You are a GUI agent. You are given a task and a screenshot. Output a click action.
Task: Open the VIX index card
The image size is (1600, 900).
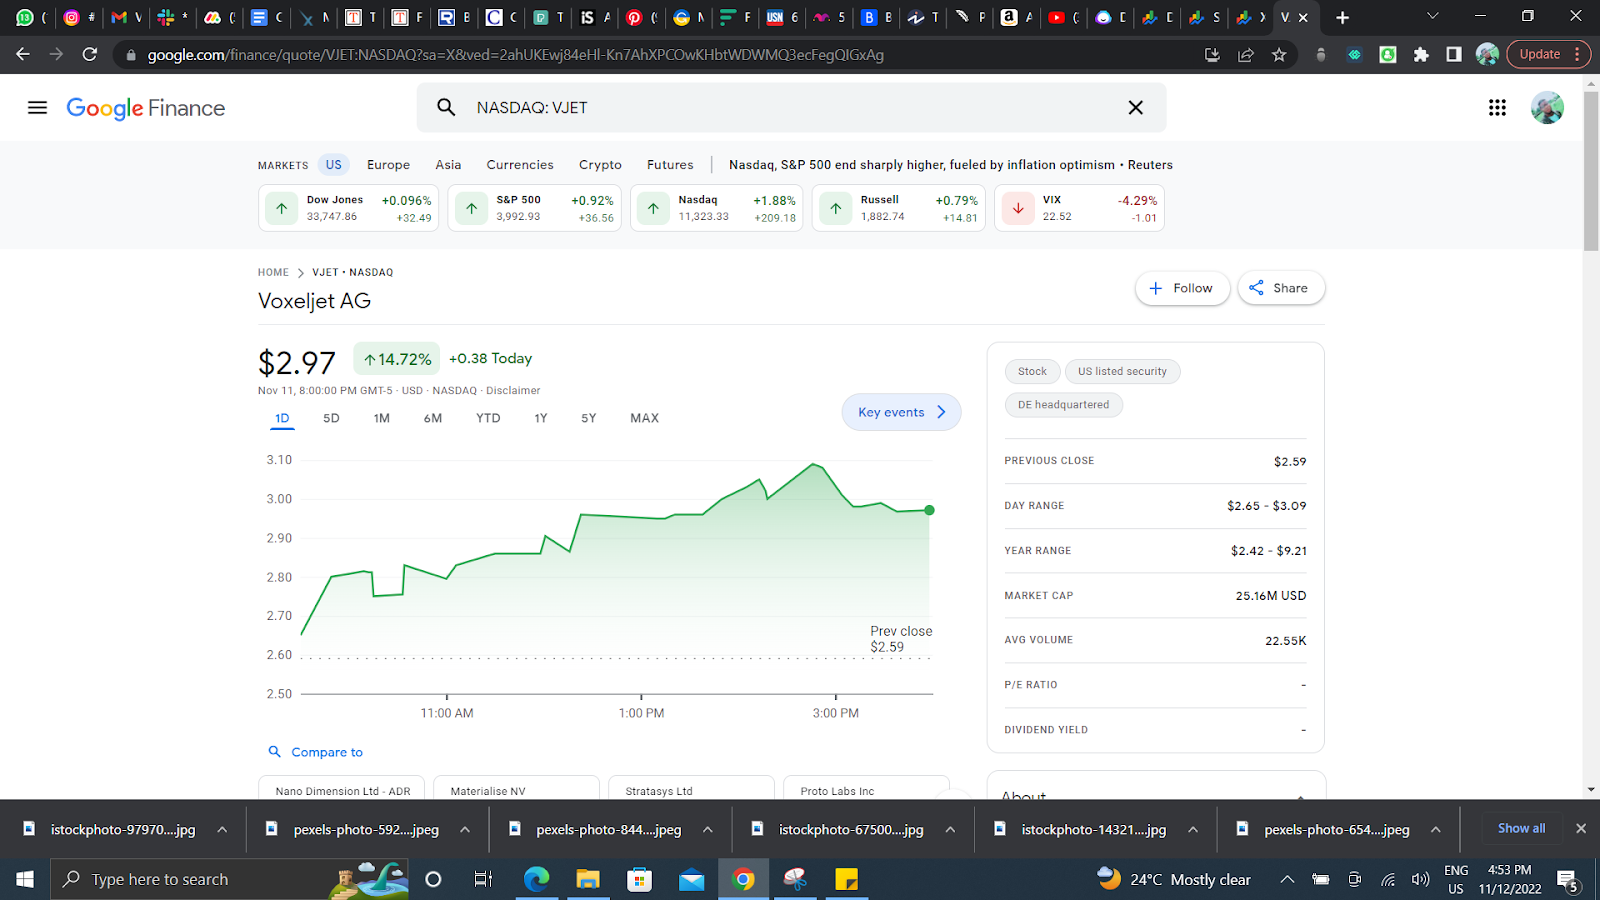(1079, 208)
